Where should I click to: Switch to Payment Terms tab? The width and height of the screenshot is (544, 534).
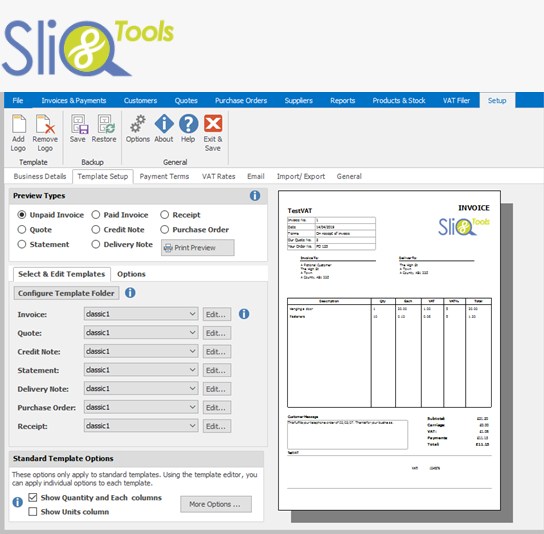[164, 176]
